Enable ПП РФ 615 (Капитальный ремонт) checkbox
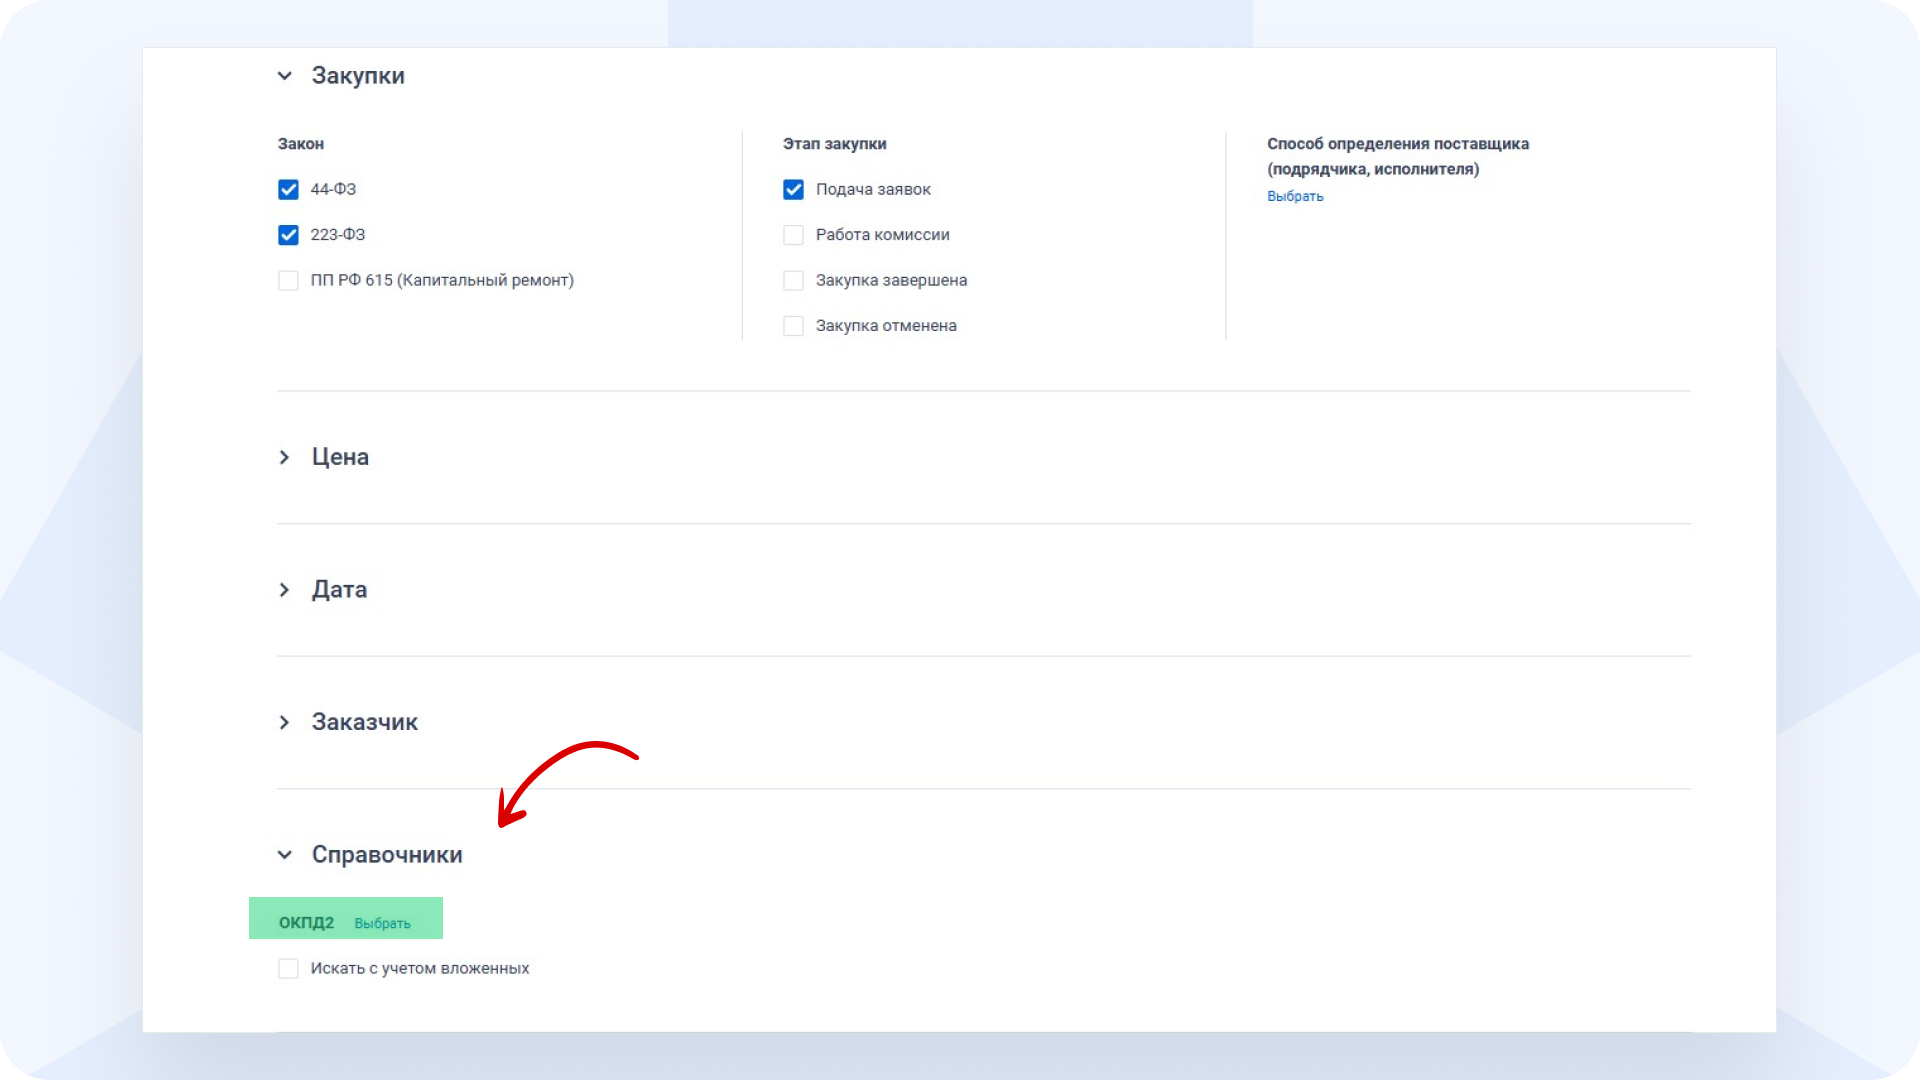 pos(288,280)
